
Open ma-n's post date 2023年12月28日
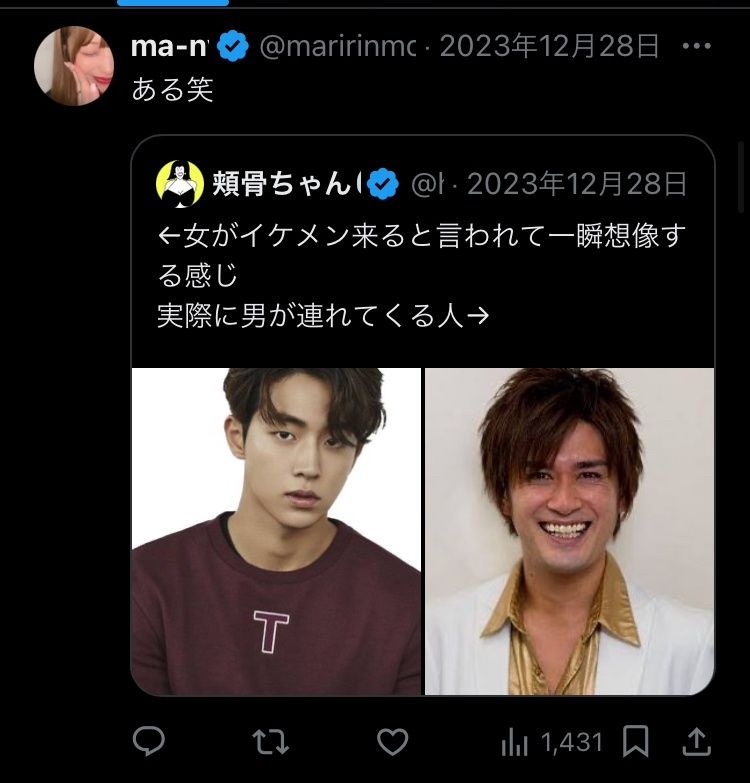point(549,46)
